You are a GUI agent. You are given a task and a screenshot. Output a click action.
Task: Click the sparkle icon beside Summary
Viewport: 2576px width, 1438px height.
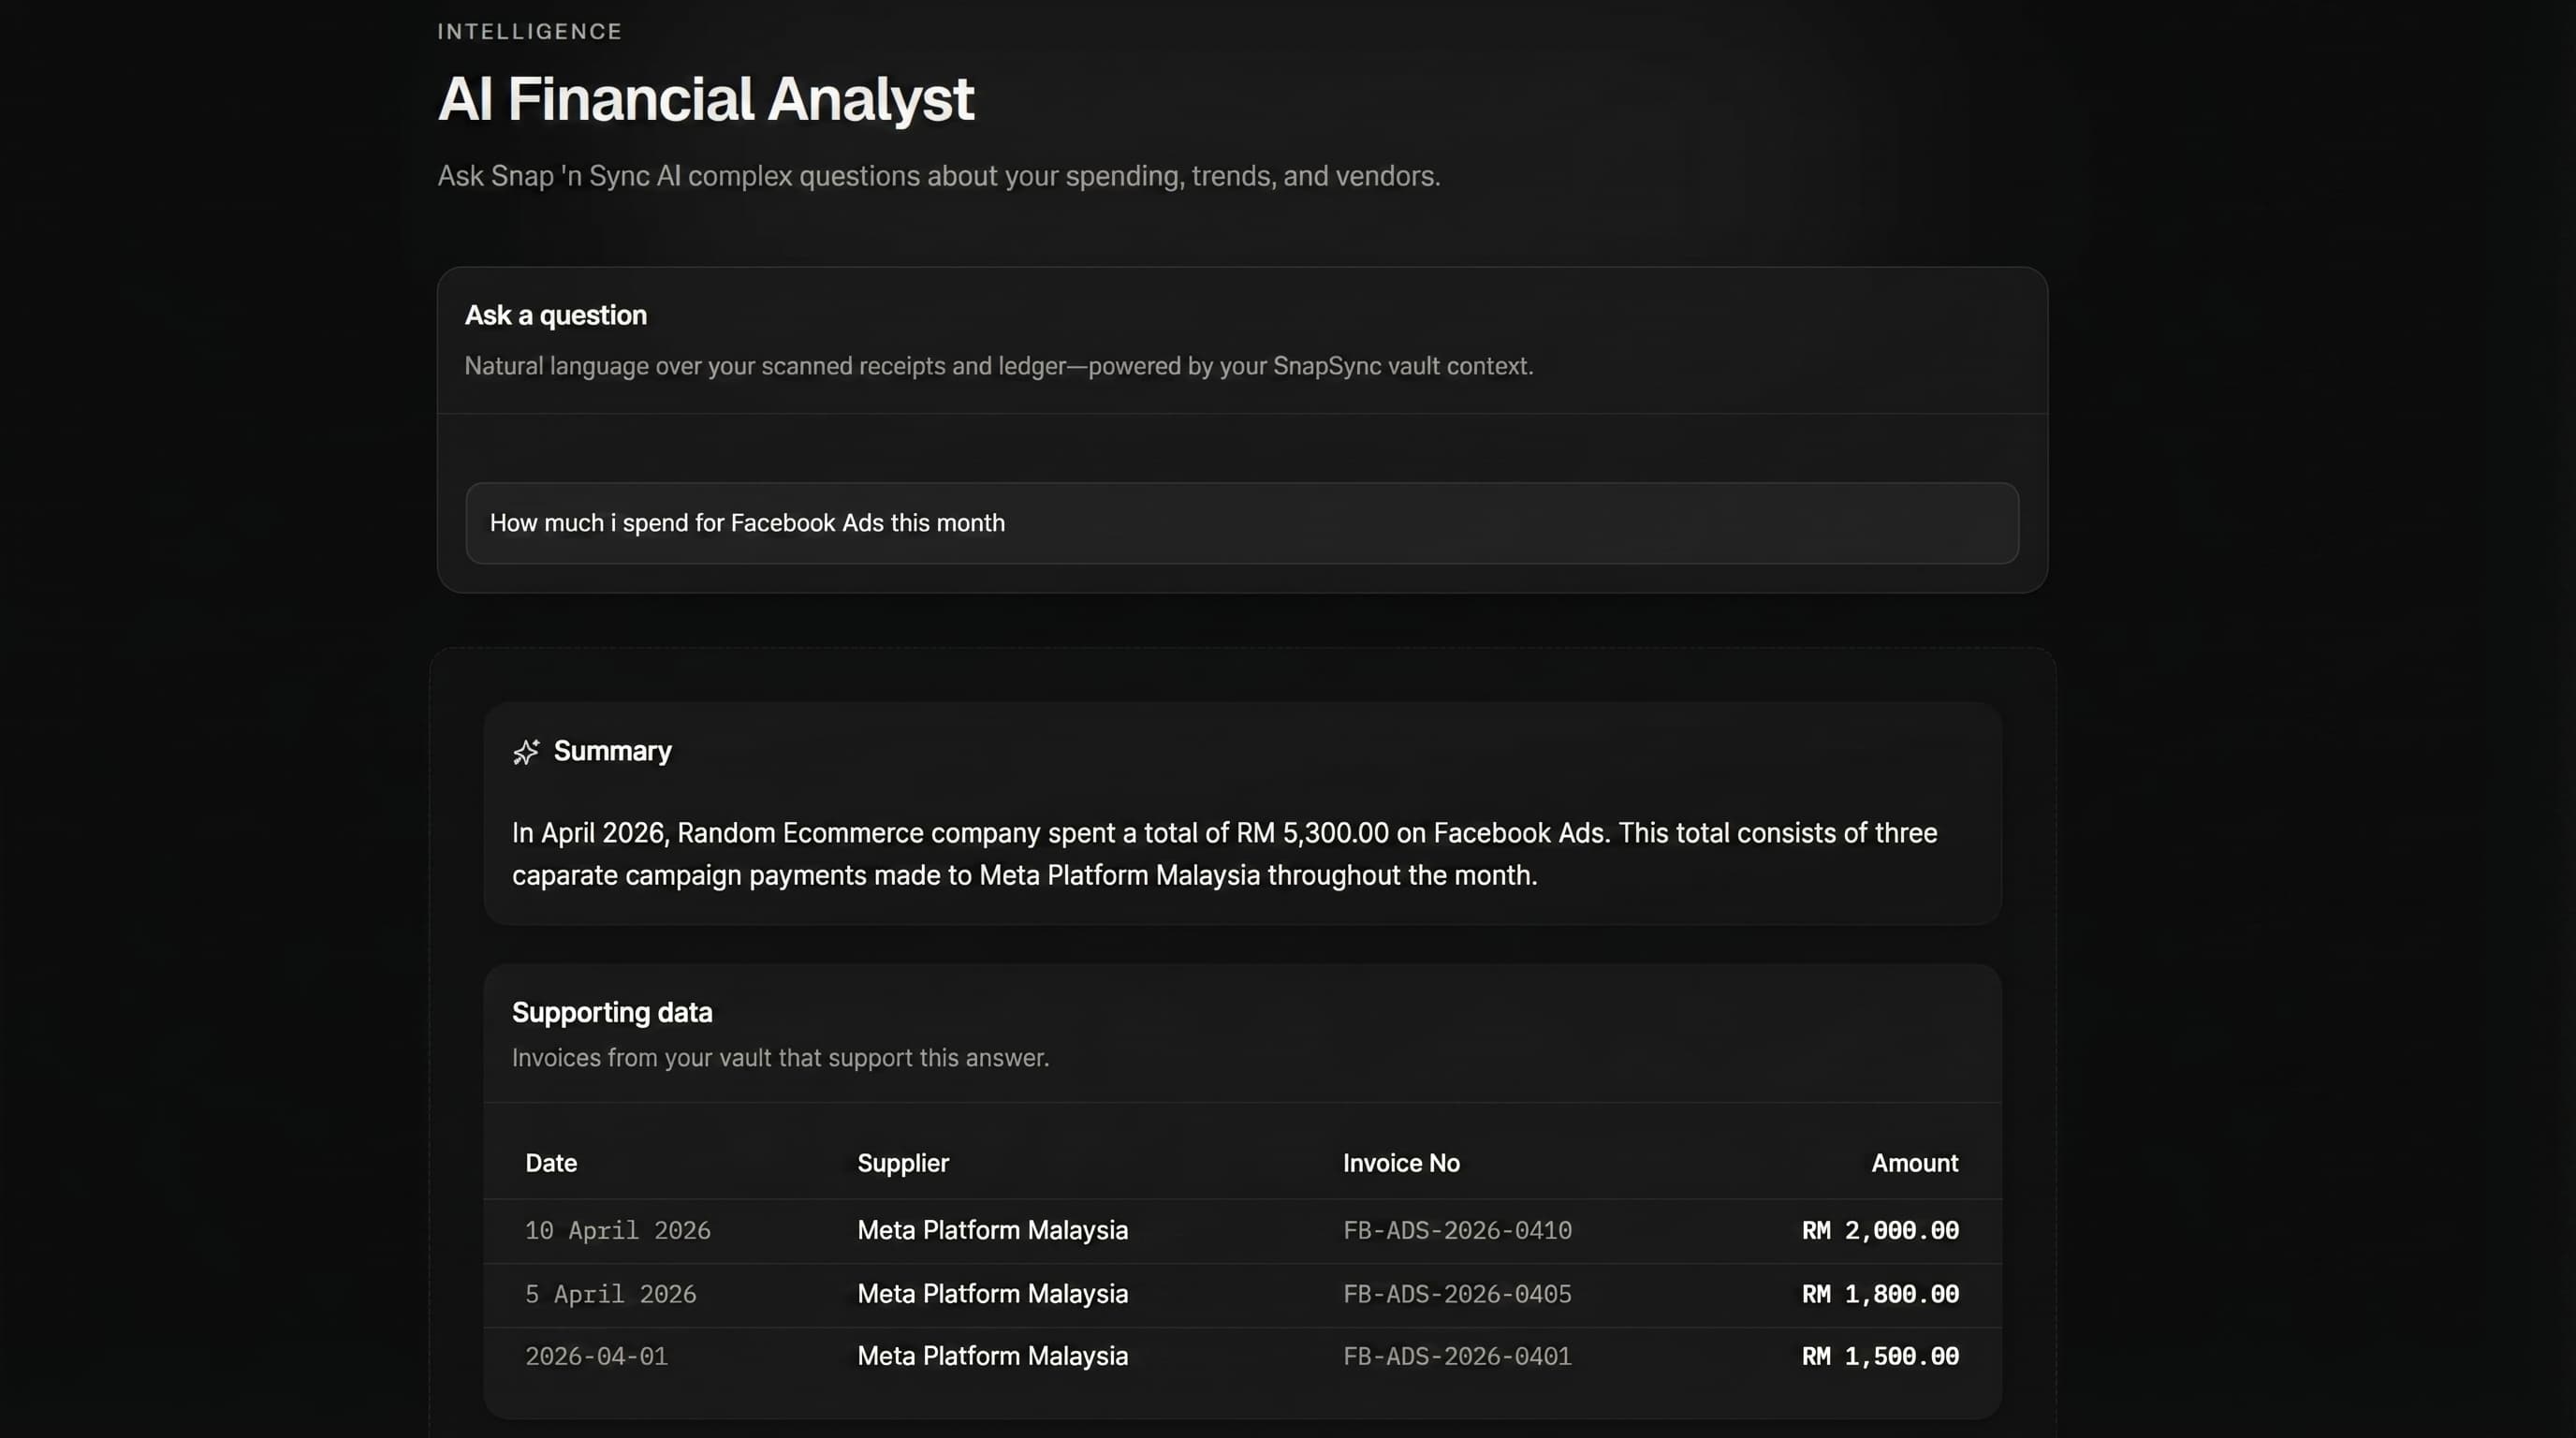pyautogui.click(x=528, y=752)
